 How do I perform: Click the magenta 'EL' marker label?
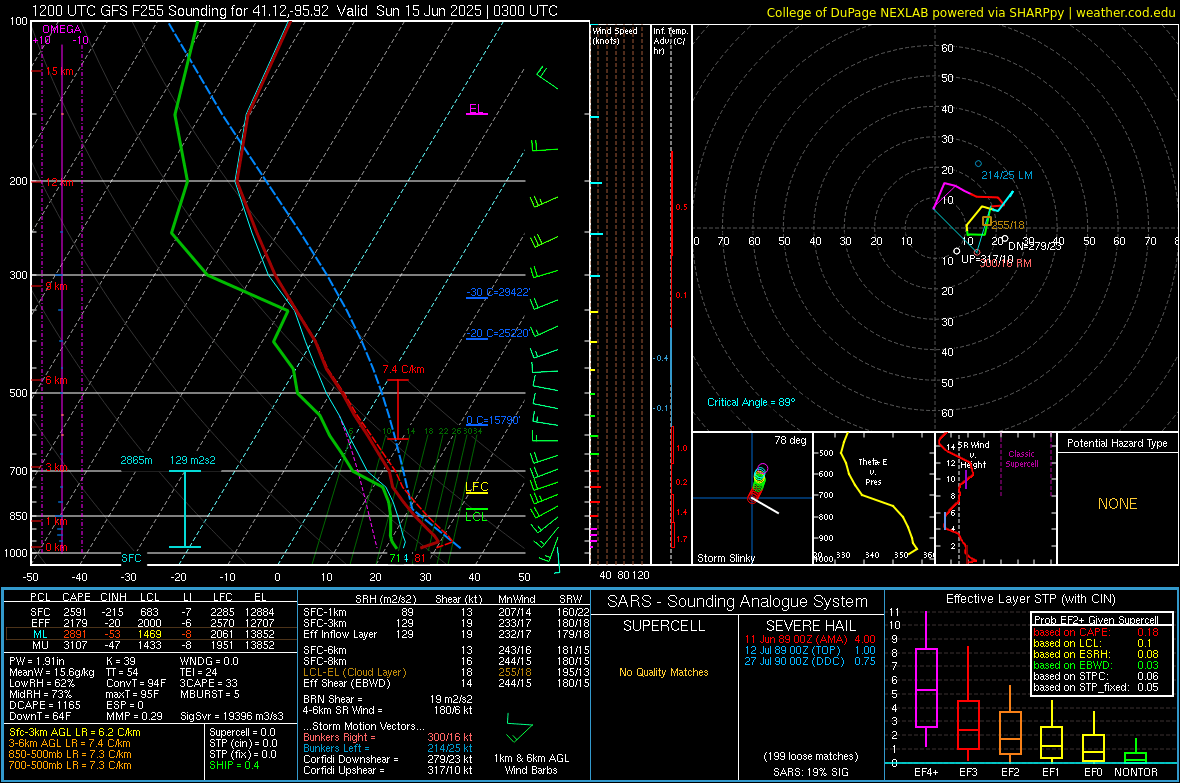[x=476, y=108]
